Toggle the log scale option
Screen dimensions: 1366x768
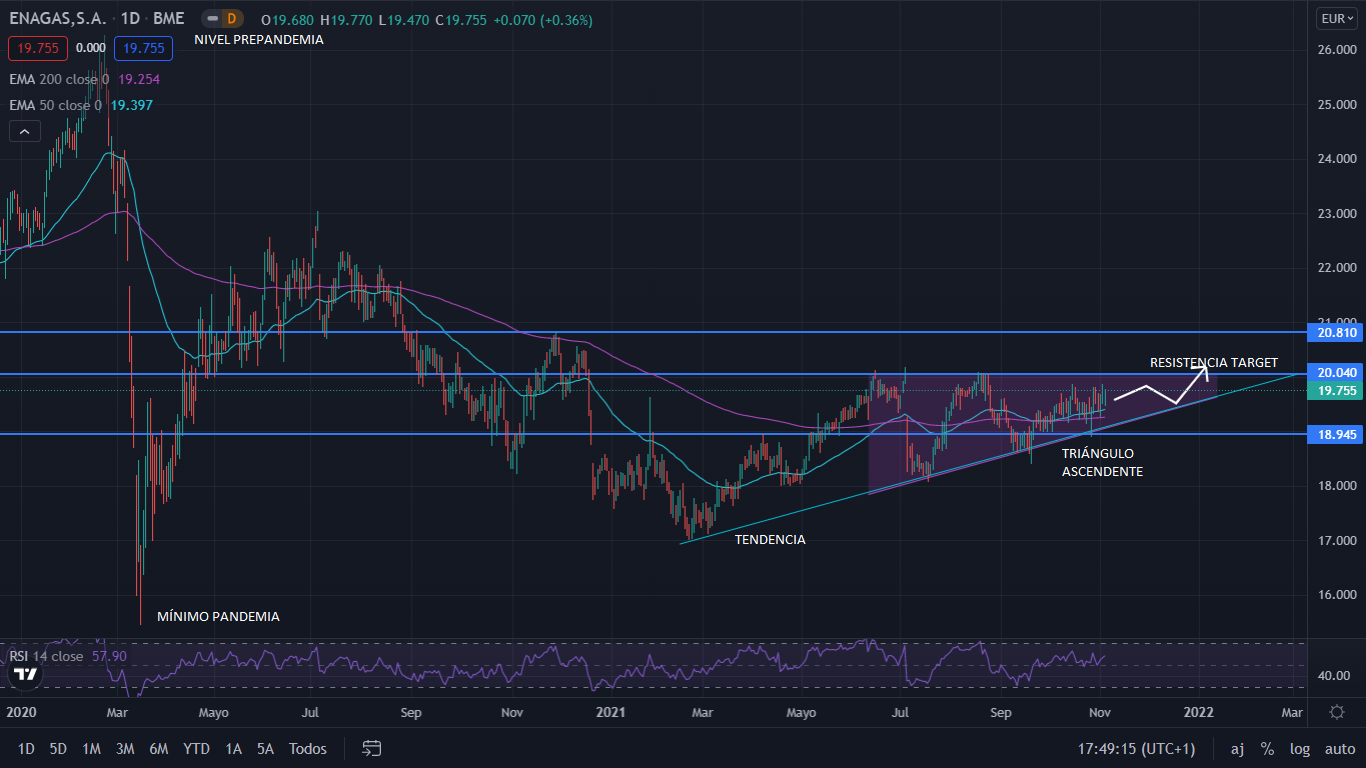(x=1299, y=748)
